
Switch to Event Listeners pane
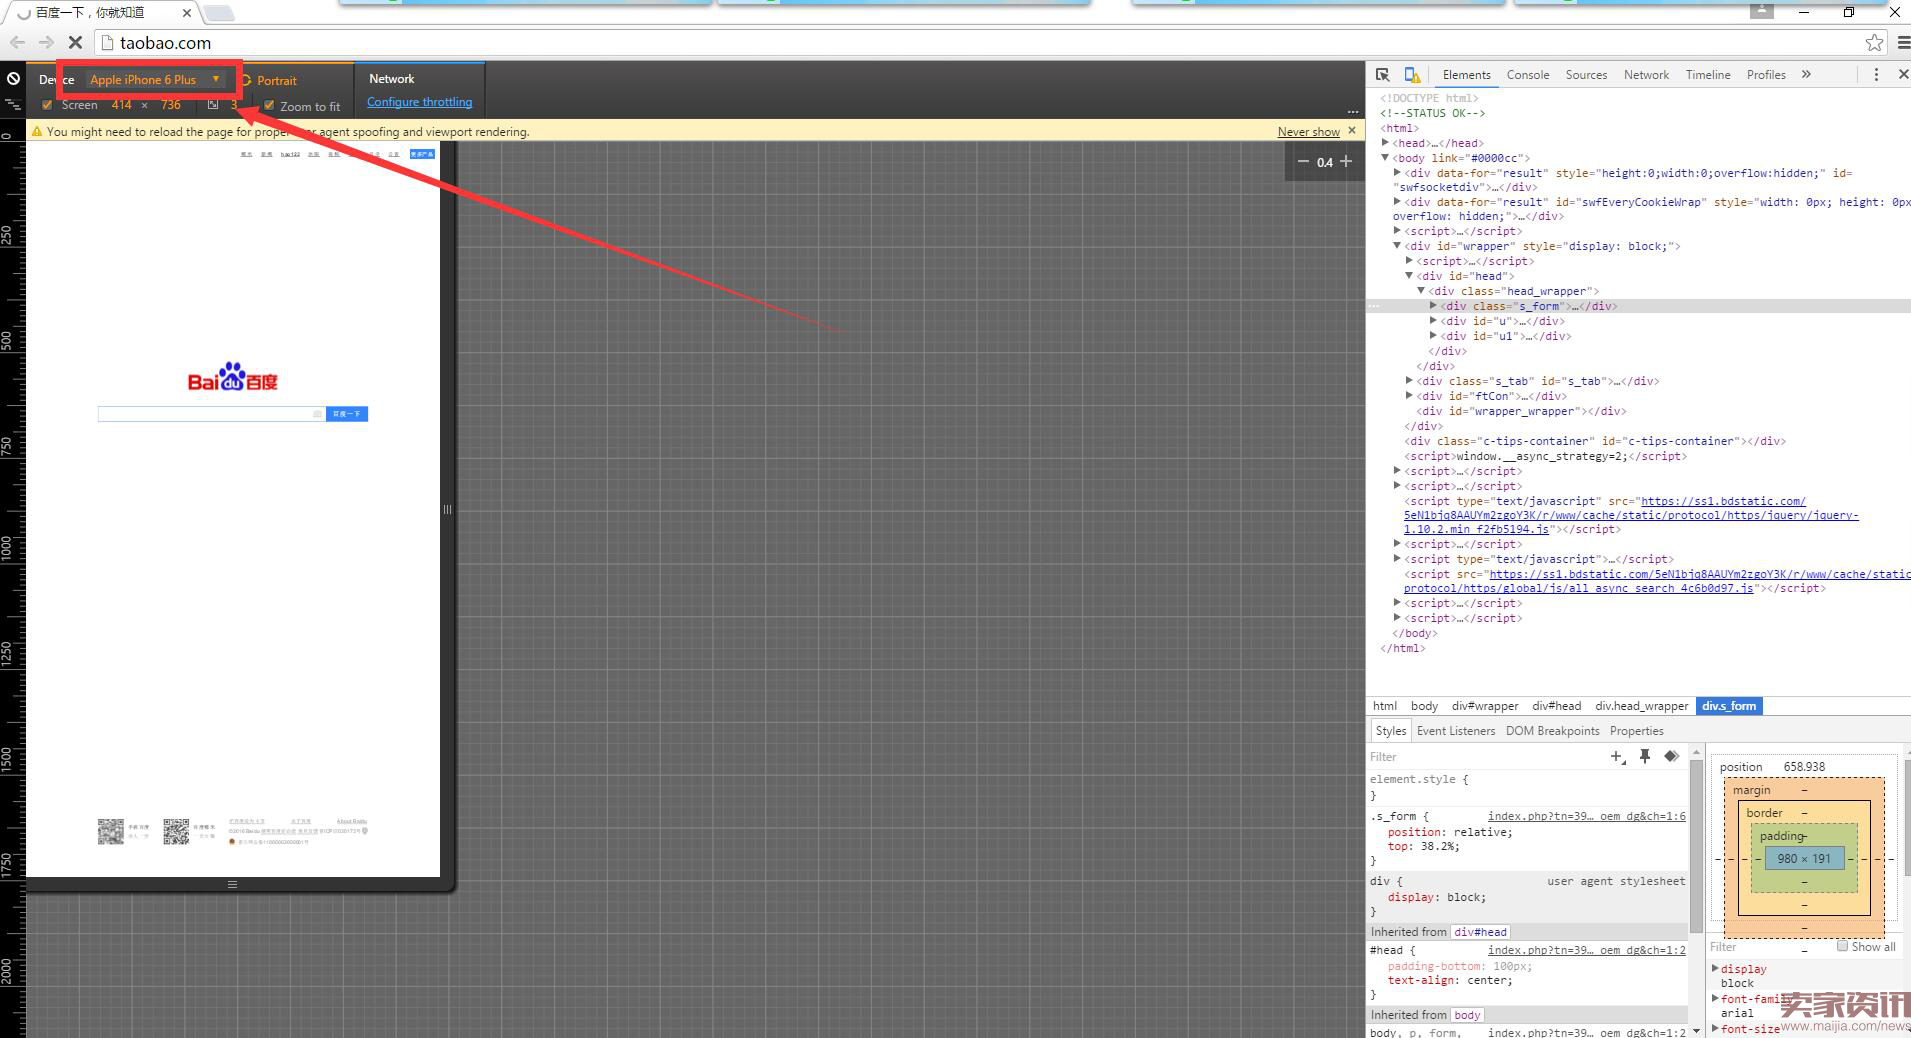1456,731
